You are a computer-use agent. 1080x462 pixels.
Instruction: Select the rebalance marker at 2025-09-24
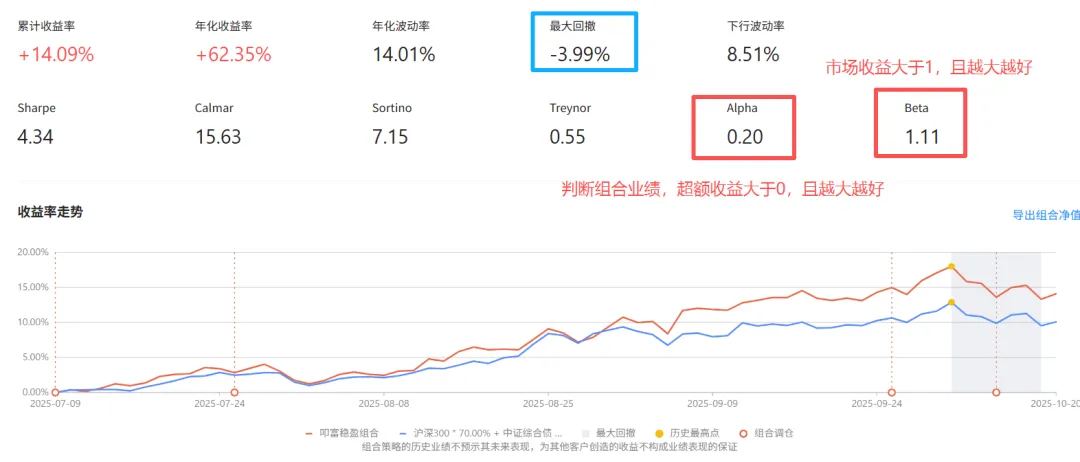pos(891,393)
